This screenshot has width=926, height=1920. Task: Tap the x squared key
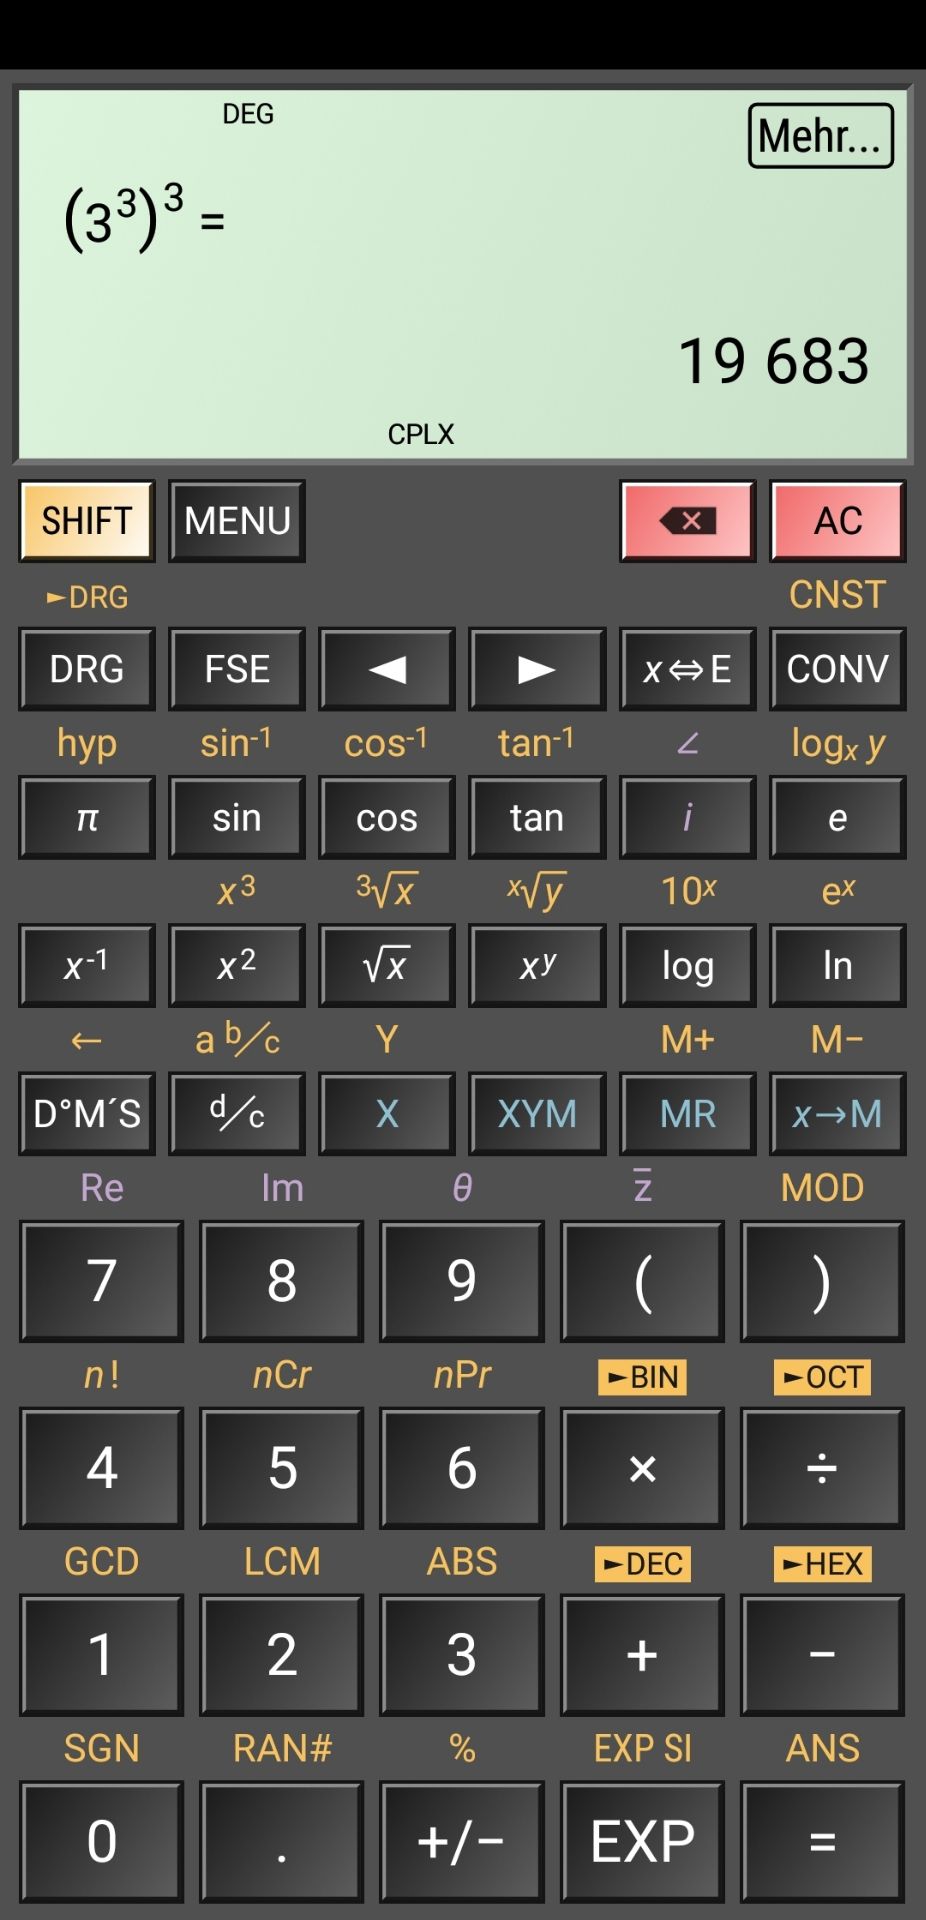237,966
